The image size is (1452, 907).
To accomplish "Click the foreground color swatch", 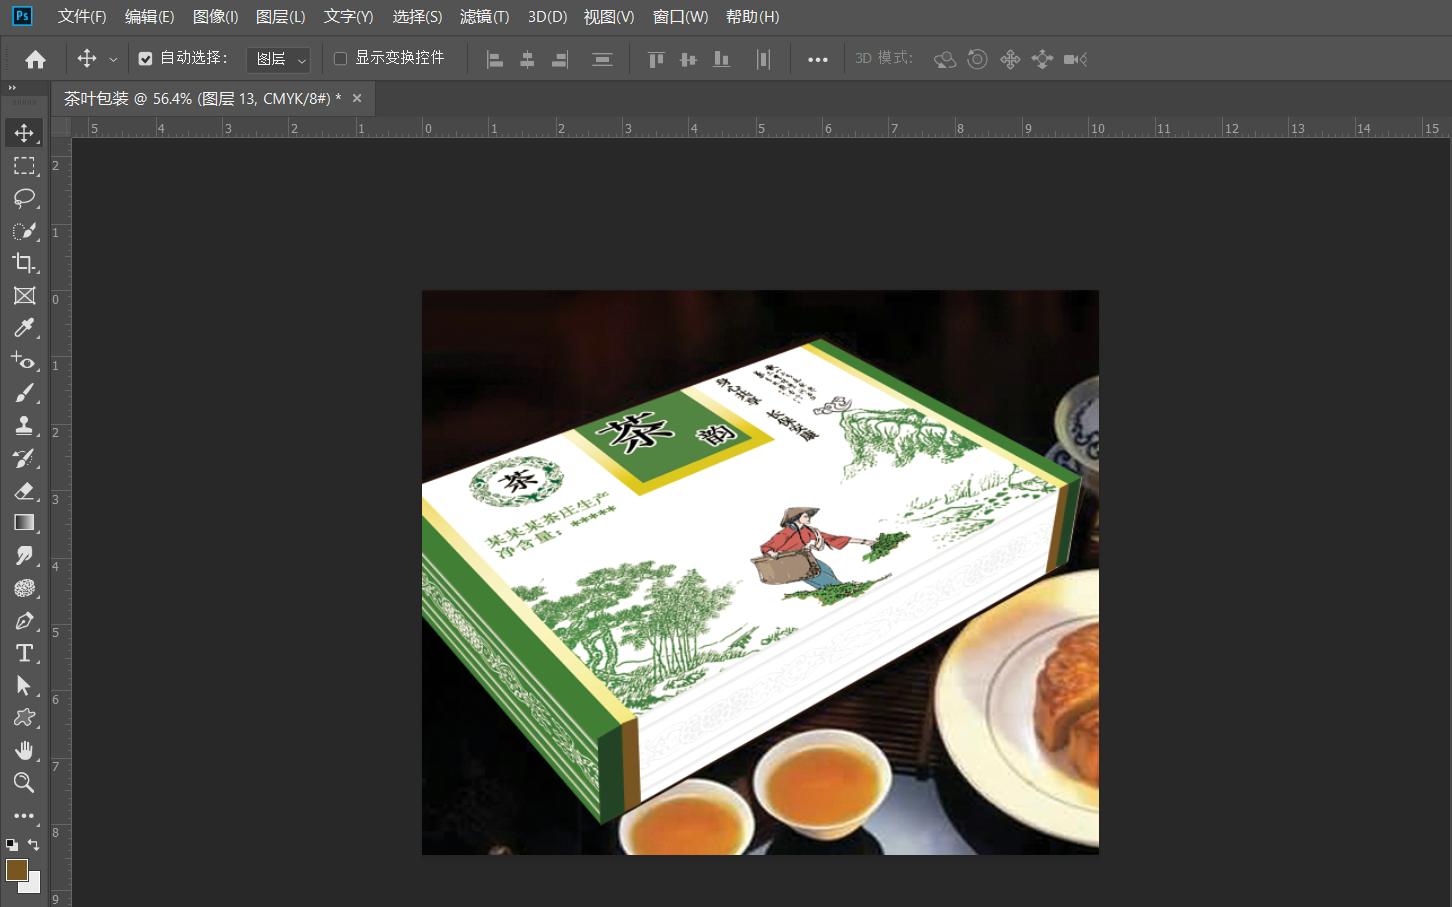I will [17, 871].
